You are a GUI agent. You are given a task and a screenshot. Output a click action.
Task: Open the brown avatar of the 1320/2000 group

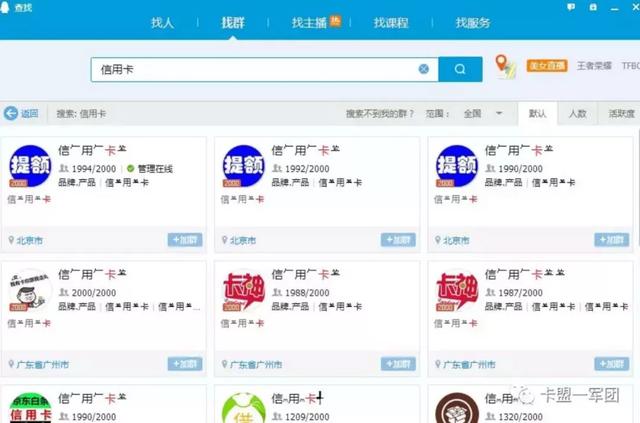(457, 408)
